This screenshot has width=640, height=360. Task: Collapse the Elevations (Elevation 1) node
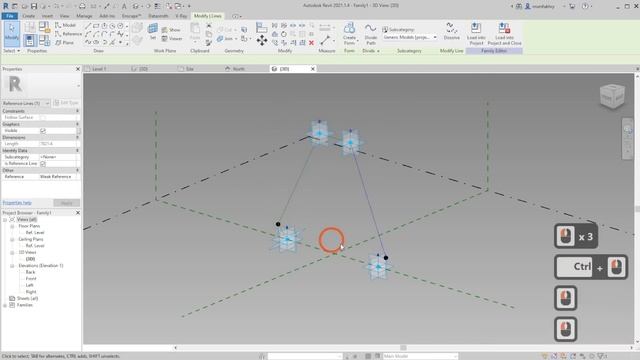coord(12,266)
